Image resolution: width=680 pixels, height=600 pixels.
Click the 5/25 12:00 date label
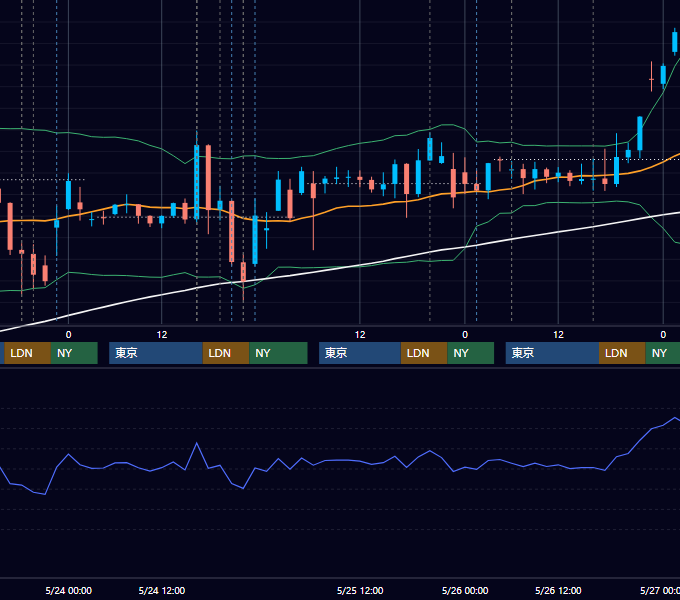360,590
